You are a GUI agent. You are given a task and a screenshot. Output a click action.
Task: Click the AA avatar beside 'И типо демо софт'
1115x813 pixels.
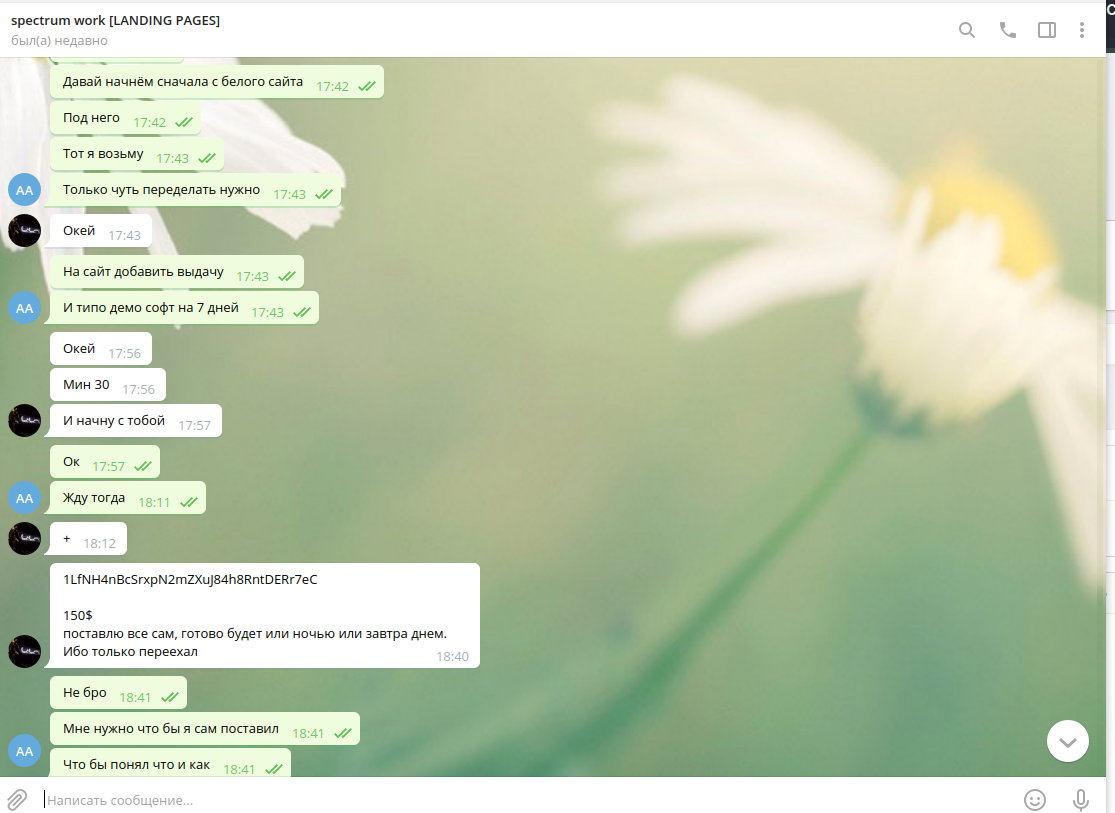click(24, 308)
